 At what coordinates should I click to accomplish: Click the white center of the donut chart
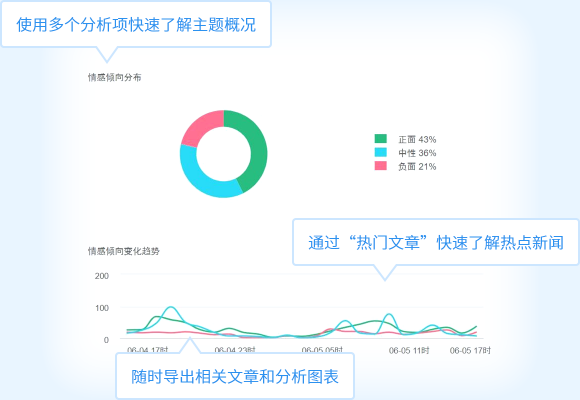(x=223, y=154)
